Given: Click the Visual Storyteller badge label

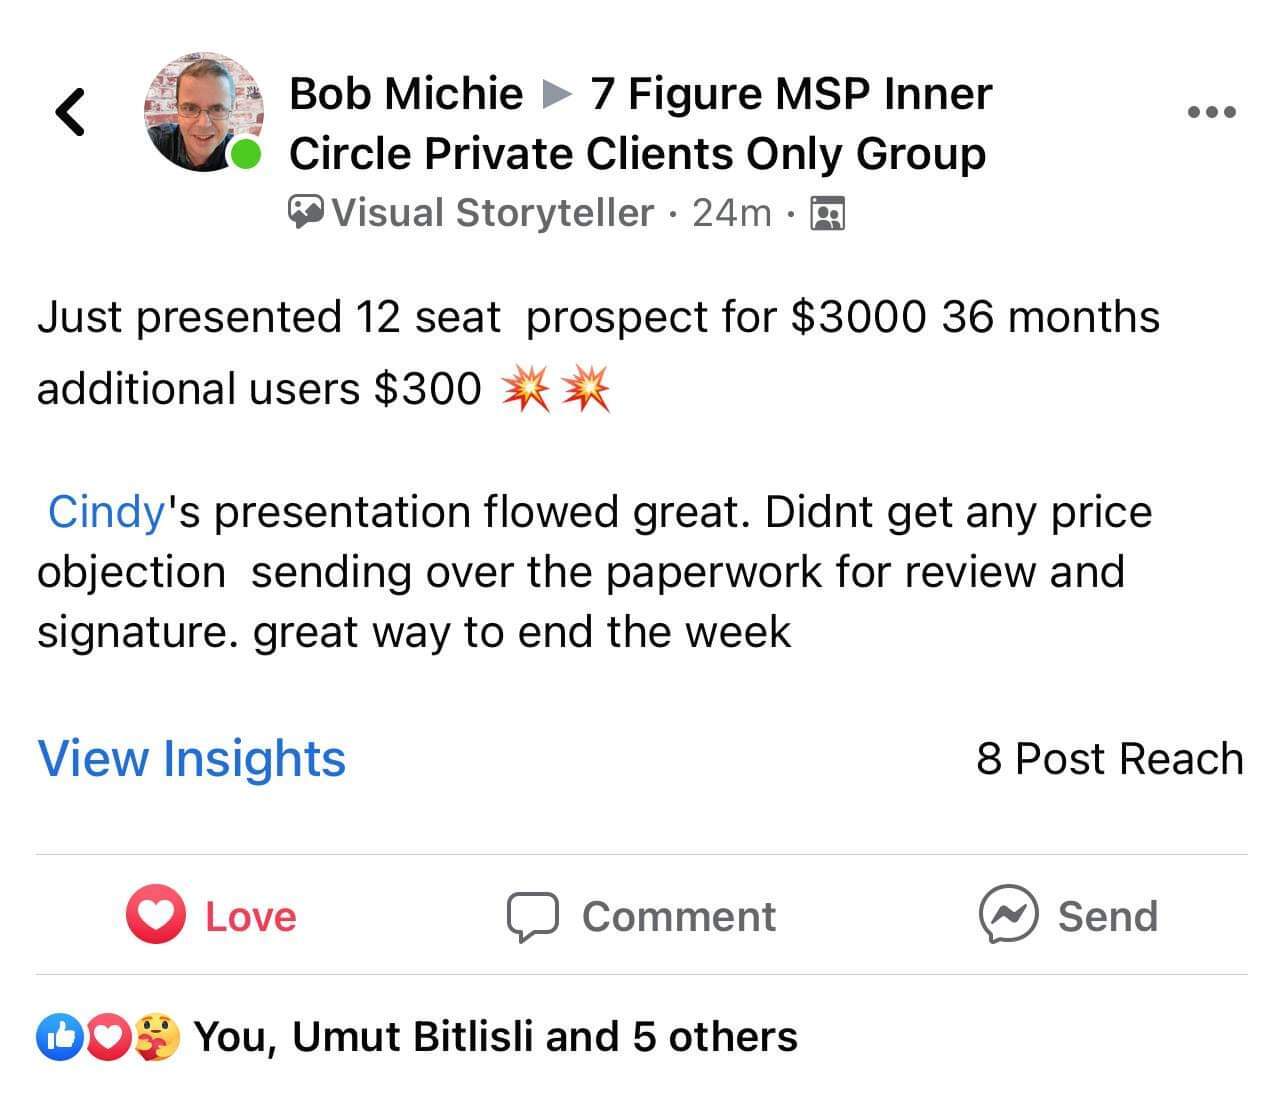Looking at the screenshot, I should [x=492, y=213].
